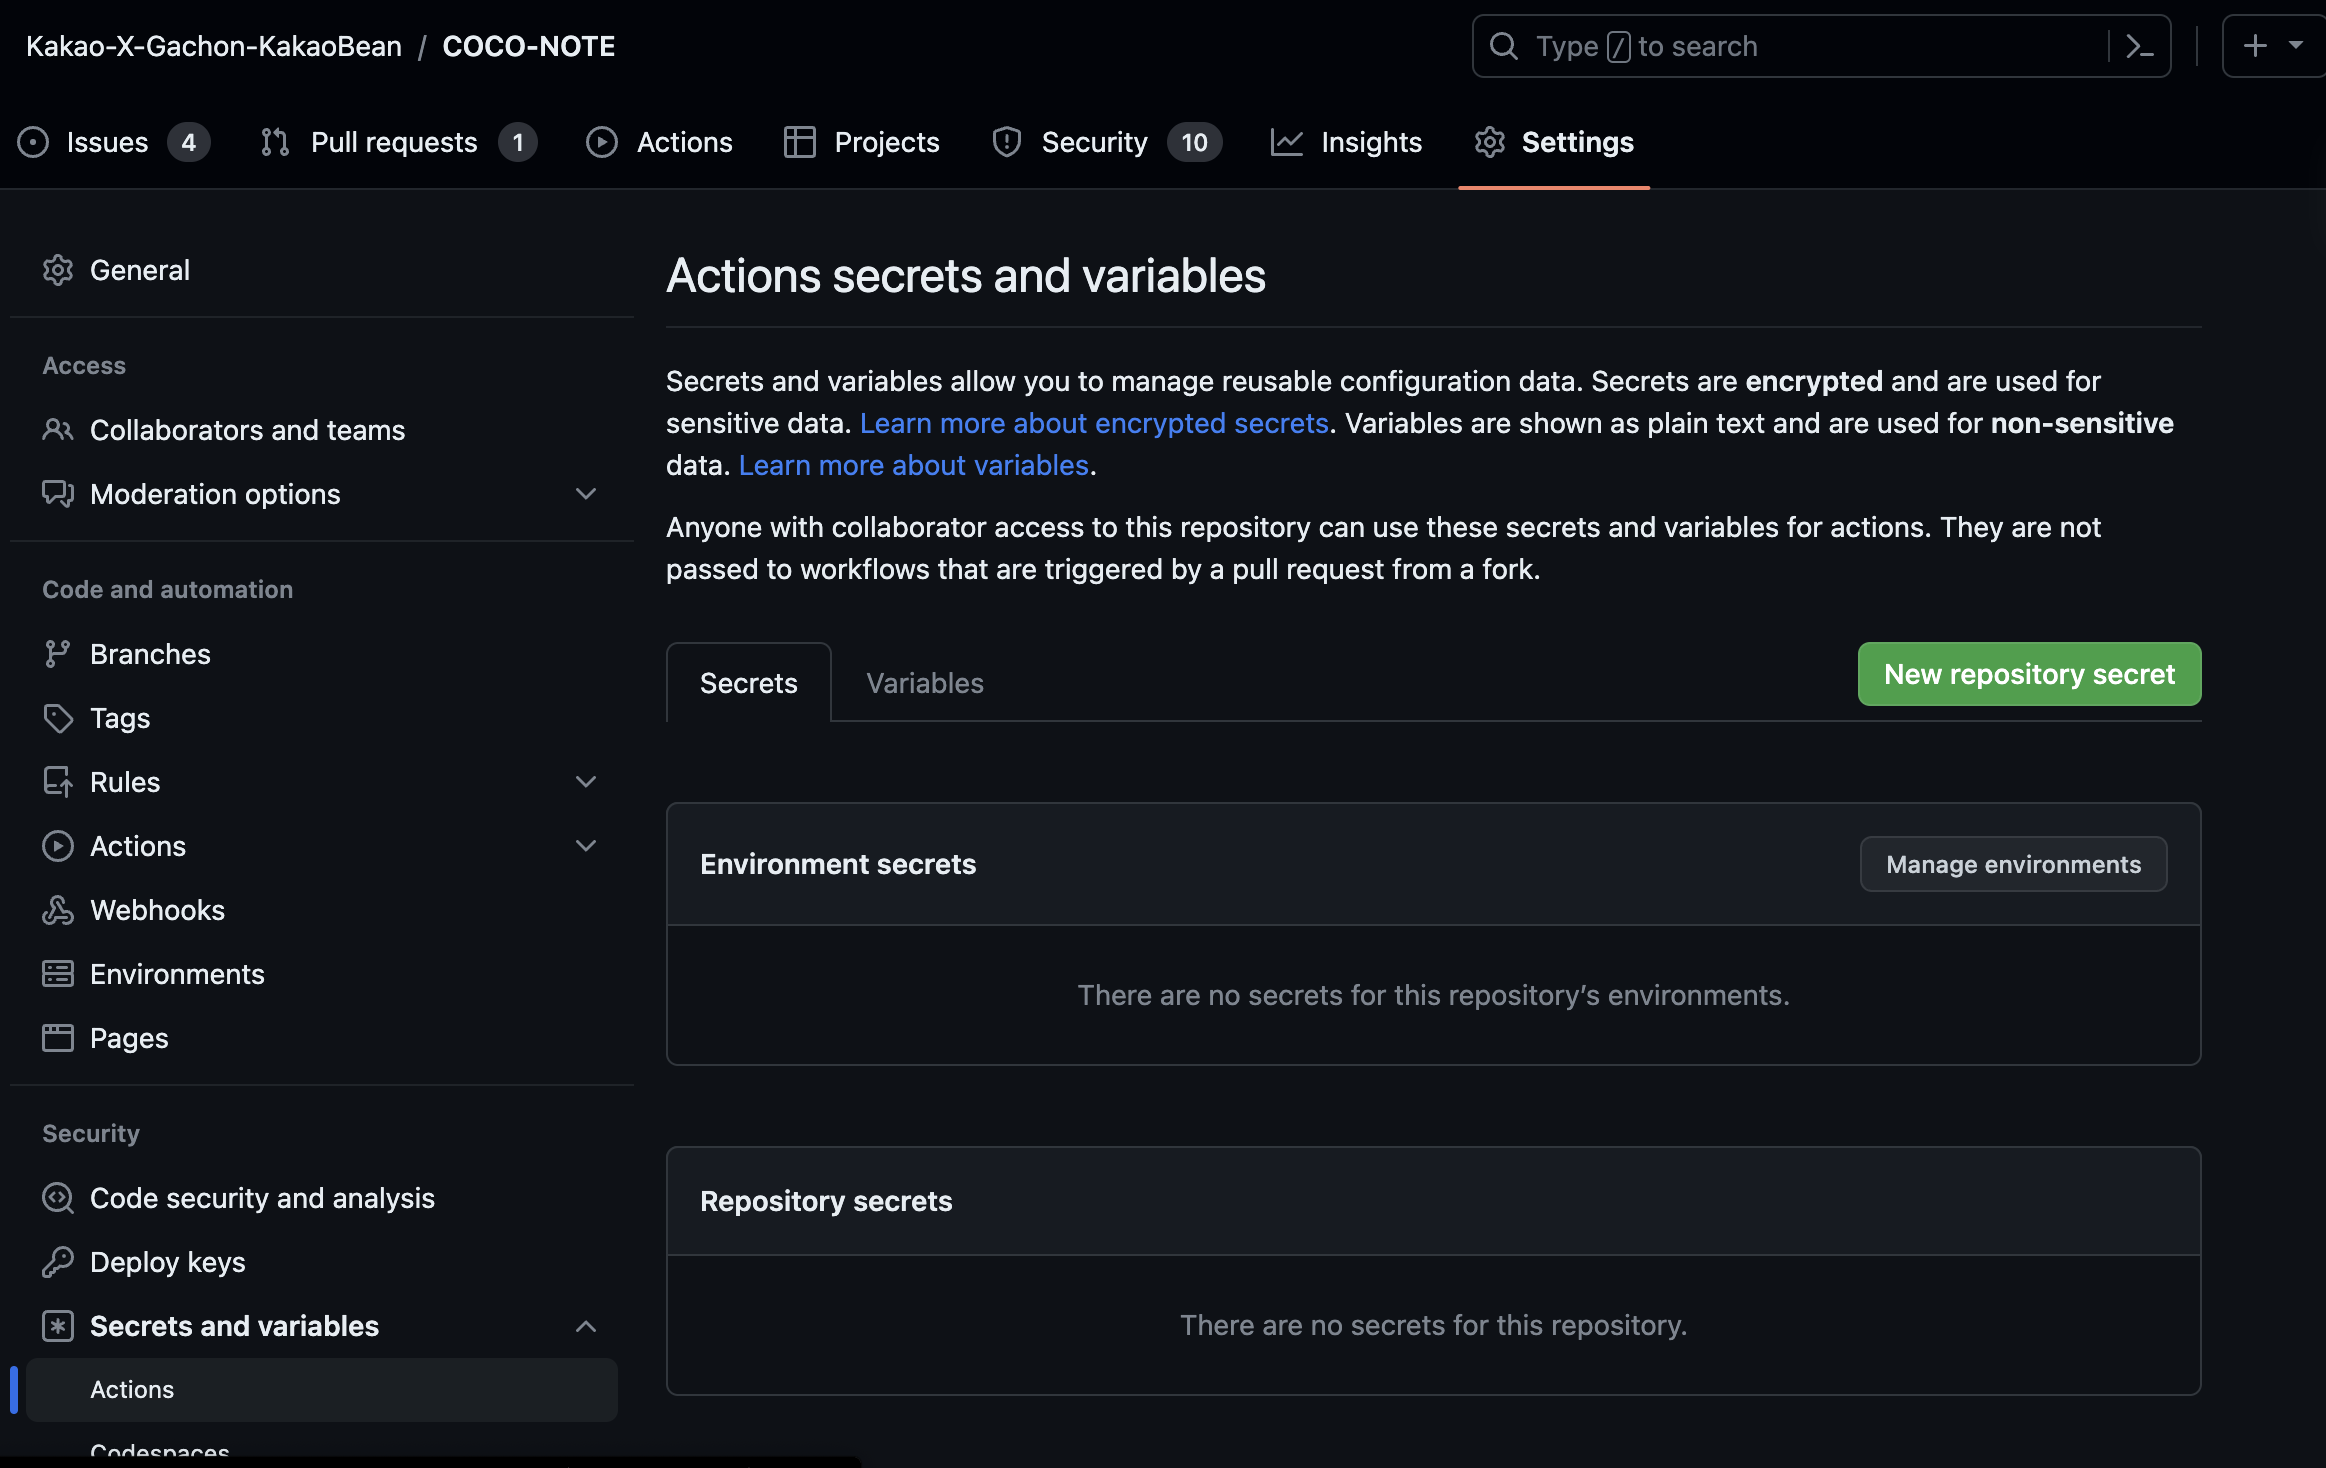The width and height of the screenshot is (2326, 1468).
Task: Click Manage environments button
Action: (x=2013, y=864)
